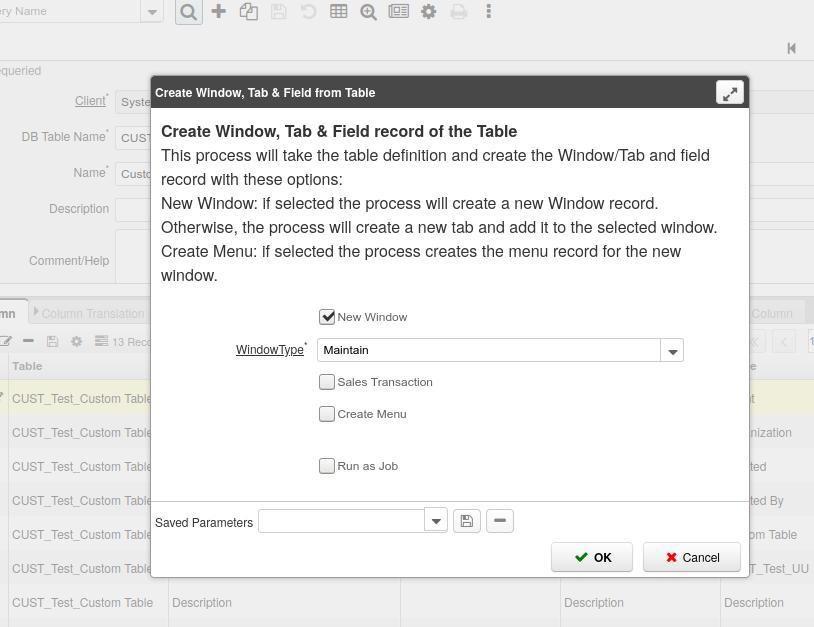Check the Run as Job option
Screen dimensions: 814x627
coord(327,465)
